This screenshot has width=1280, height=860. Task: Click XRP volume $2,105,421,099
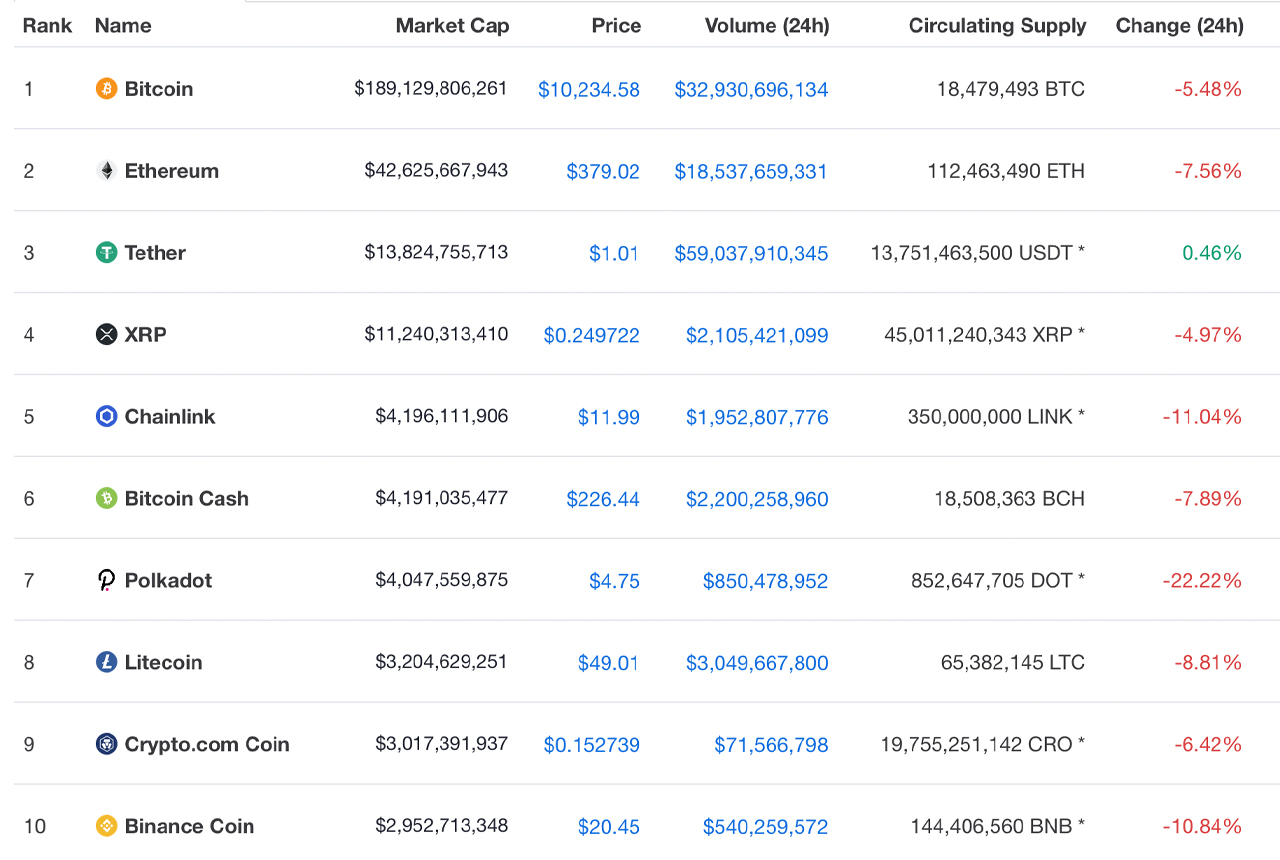[x=757, y=336]
